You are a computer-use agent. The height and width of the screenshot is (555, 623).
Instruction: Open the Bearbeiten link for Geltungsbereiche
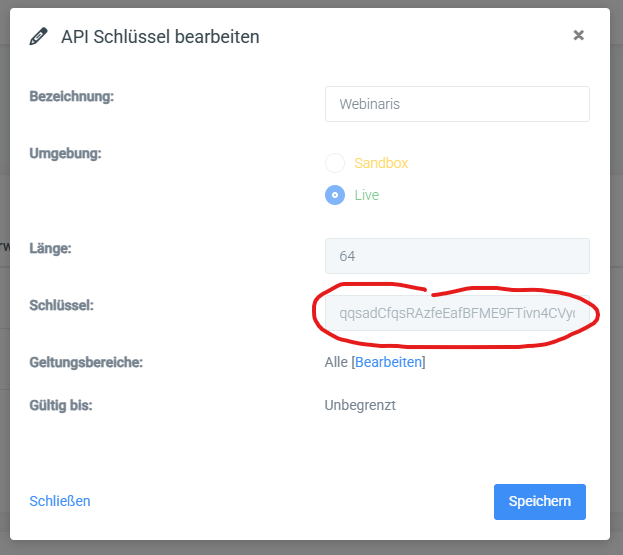388,362
